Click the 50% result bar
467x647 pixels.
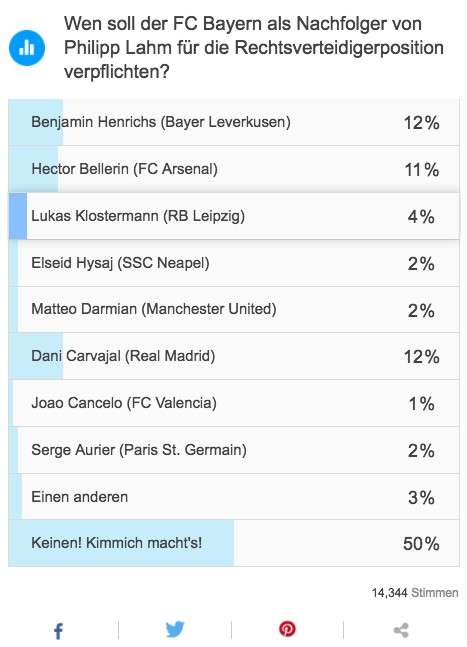[x=121, y=543]
